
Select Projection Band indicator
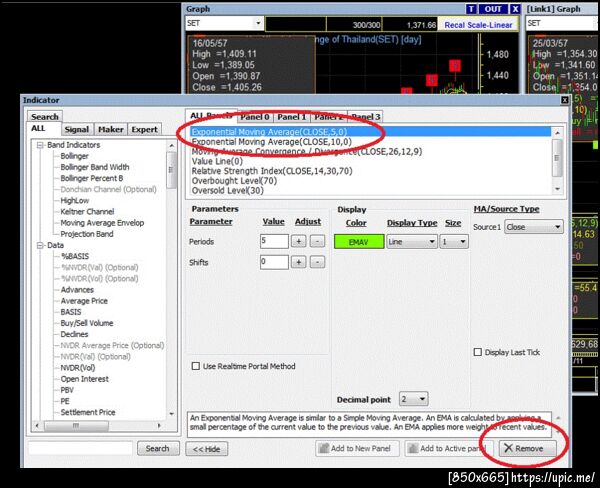pos(86,234)
